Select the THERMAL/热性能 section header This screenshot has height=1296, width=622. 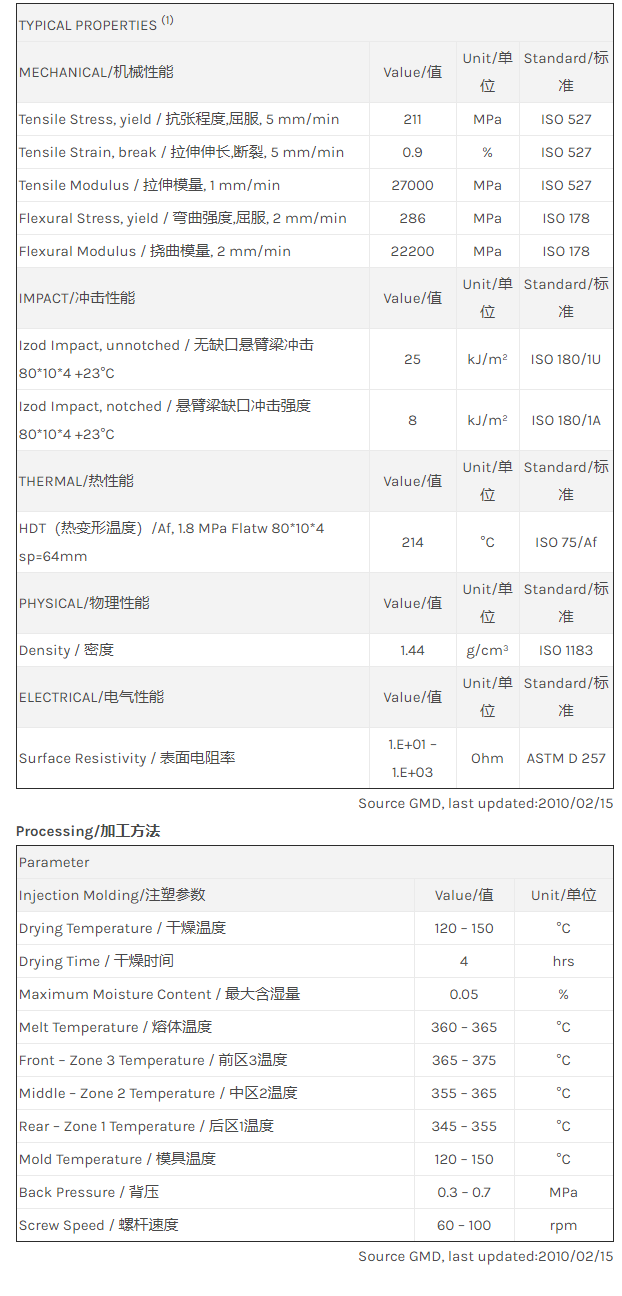pos(76,481)
